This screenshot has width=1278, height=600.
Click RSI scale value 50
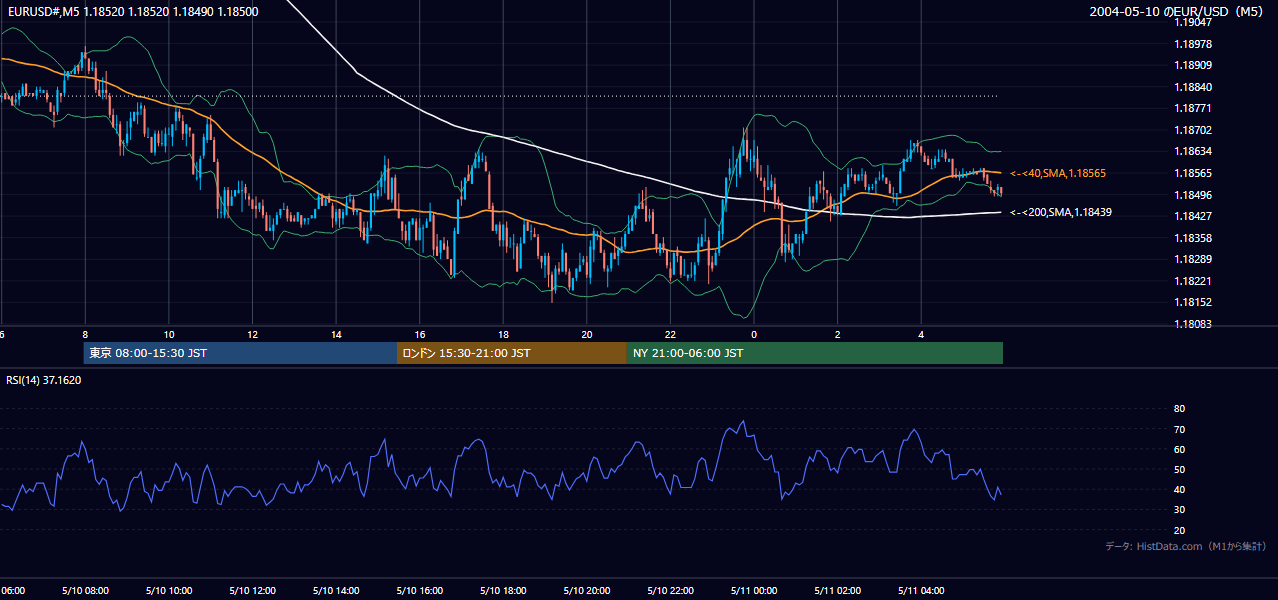click(1179, 469)
